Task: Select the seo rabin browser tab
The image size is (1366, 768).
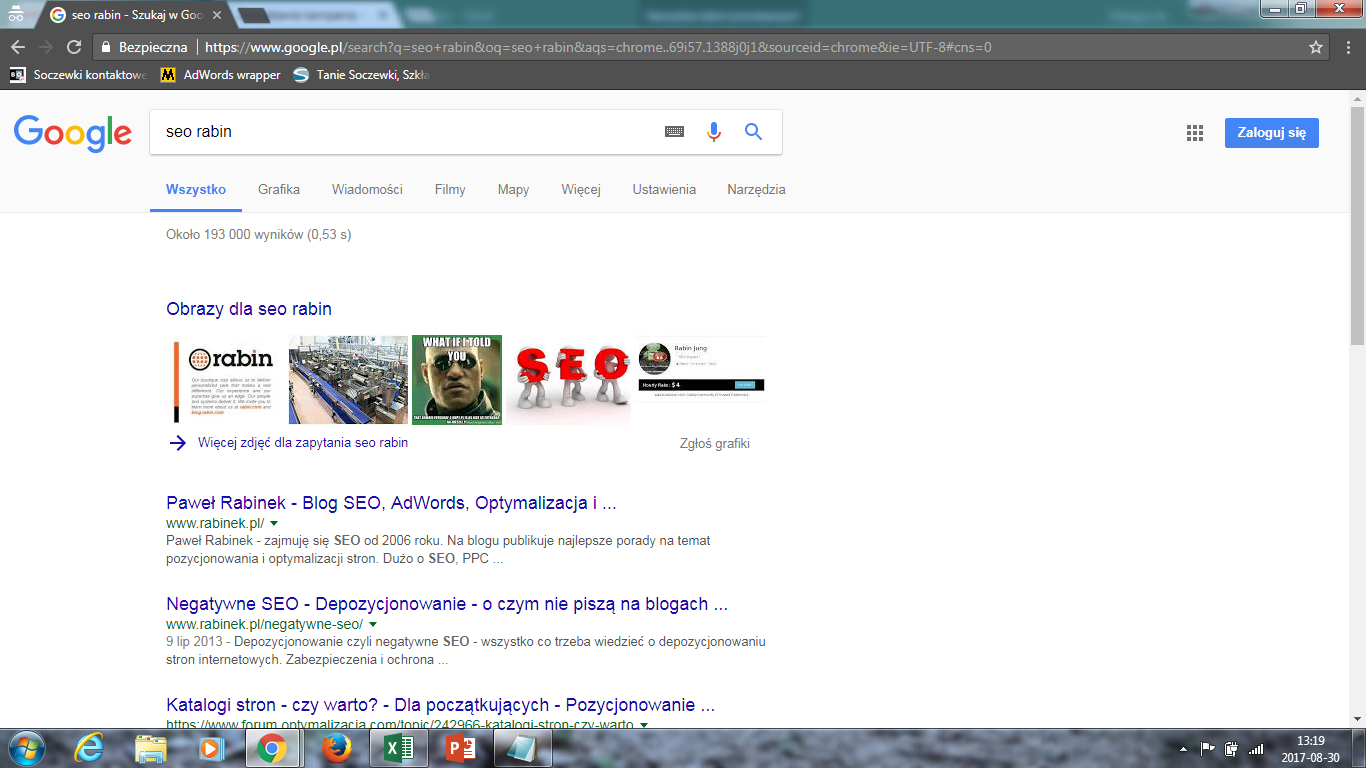Action: click(x=130, y=15)
